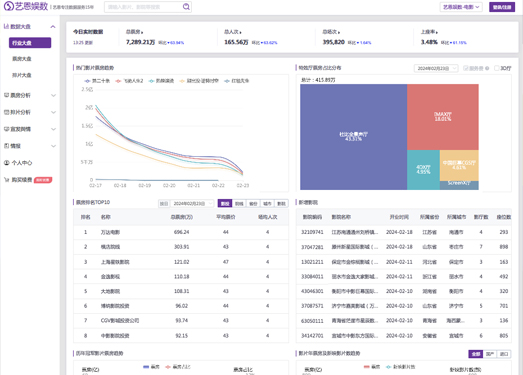This screenshot has height=375, width=523.
Task: Expand the 排片分析 sidebar section
Action: (53, 112)
